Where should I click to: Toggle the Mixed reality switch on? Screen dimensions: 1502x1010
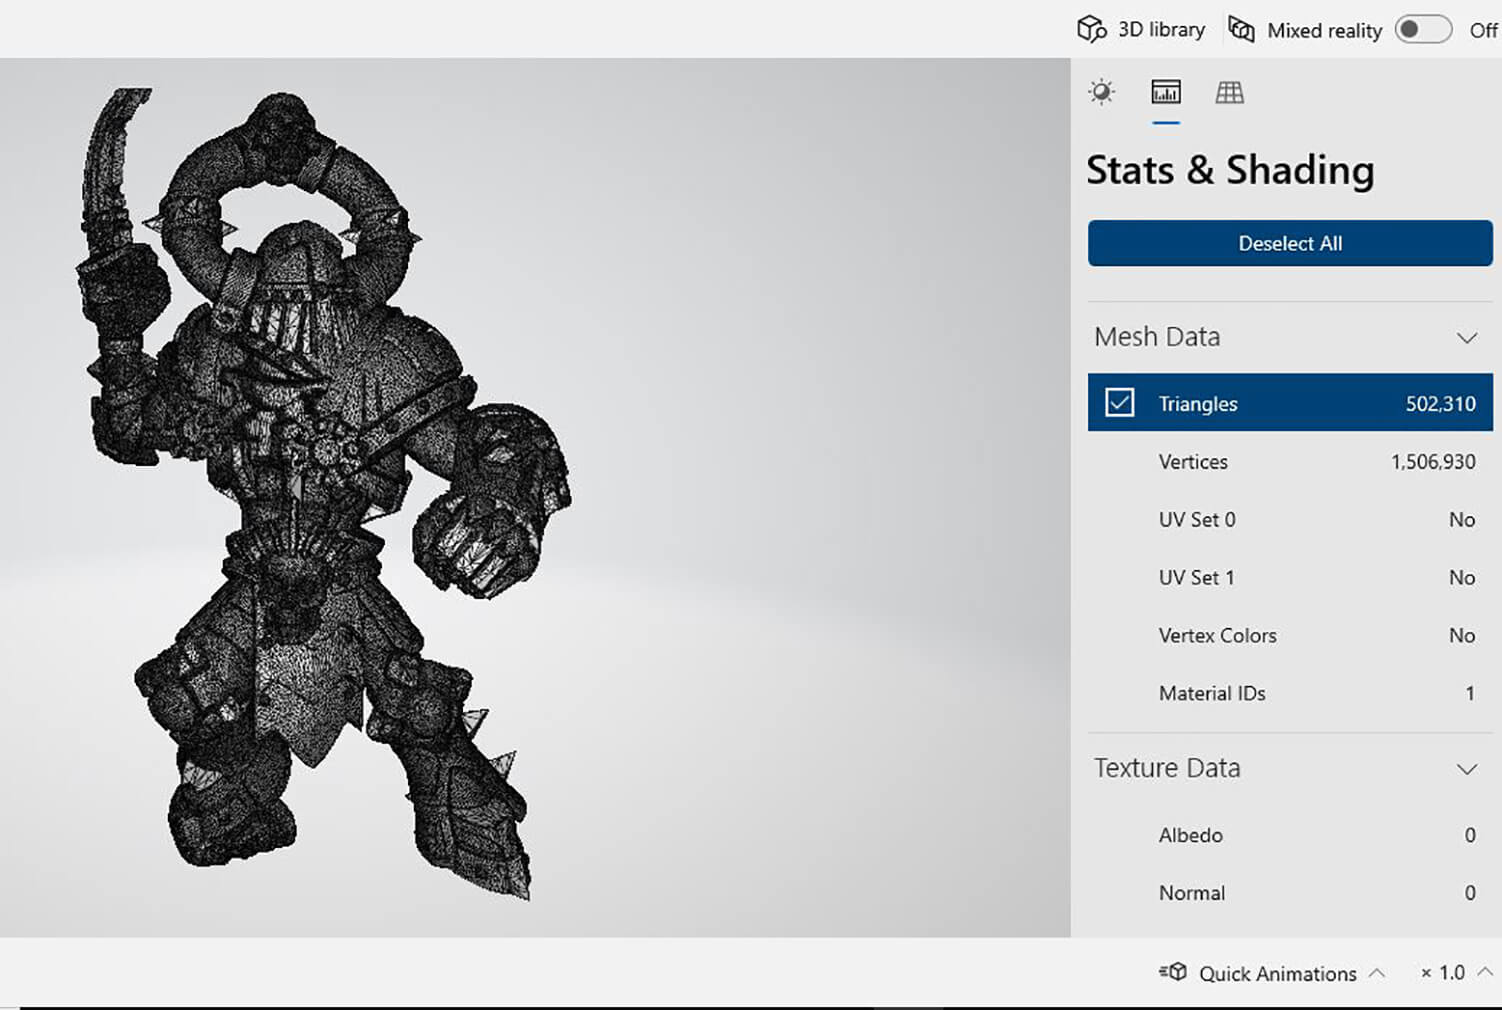(x=1423, y=30)
